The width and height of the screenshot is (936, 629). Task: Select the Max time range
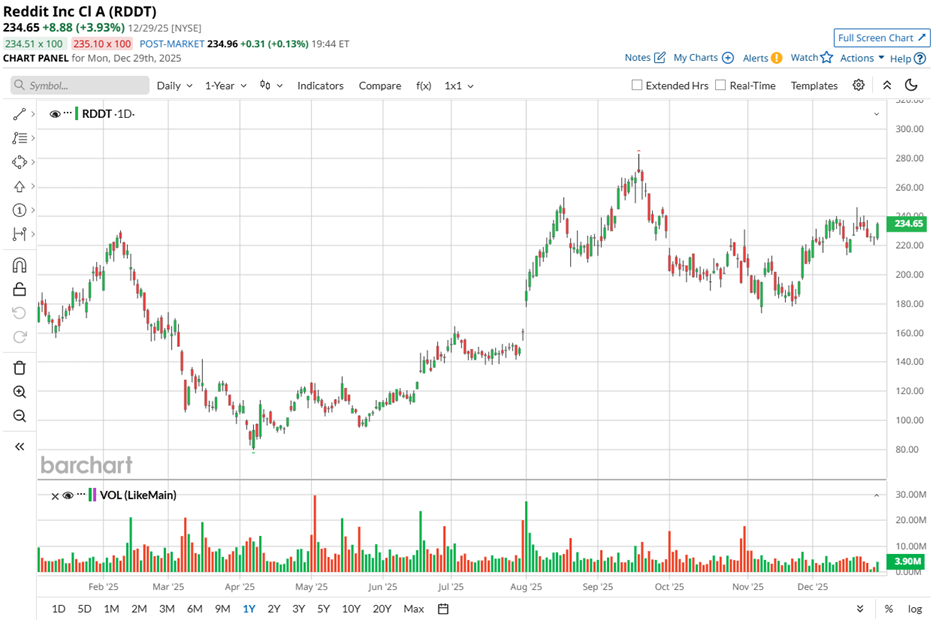point(414,609)
